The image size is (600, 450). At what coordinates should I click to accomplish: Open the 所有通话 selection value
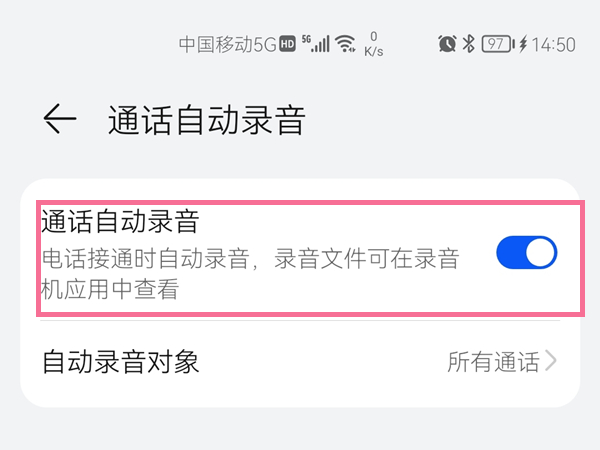point(493,361)
